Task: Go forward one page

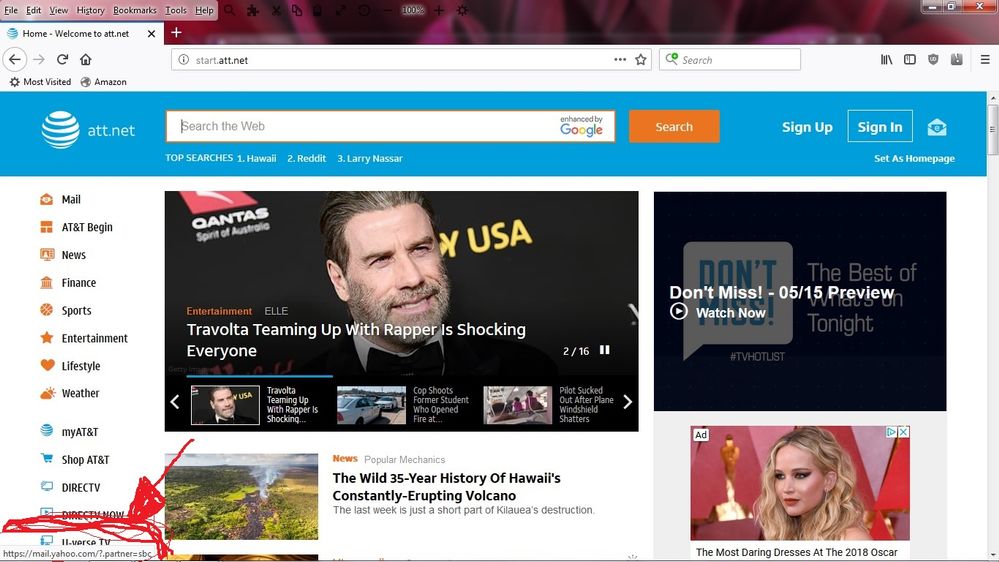Action: (39, 59)
